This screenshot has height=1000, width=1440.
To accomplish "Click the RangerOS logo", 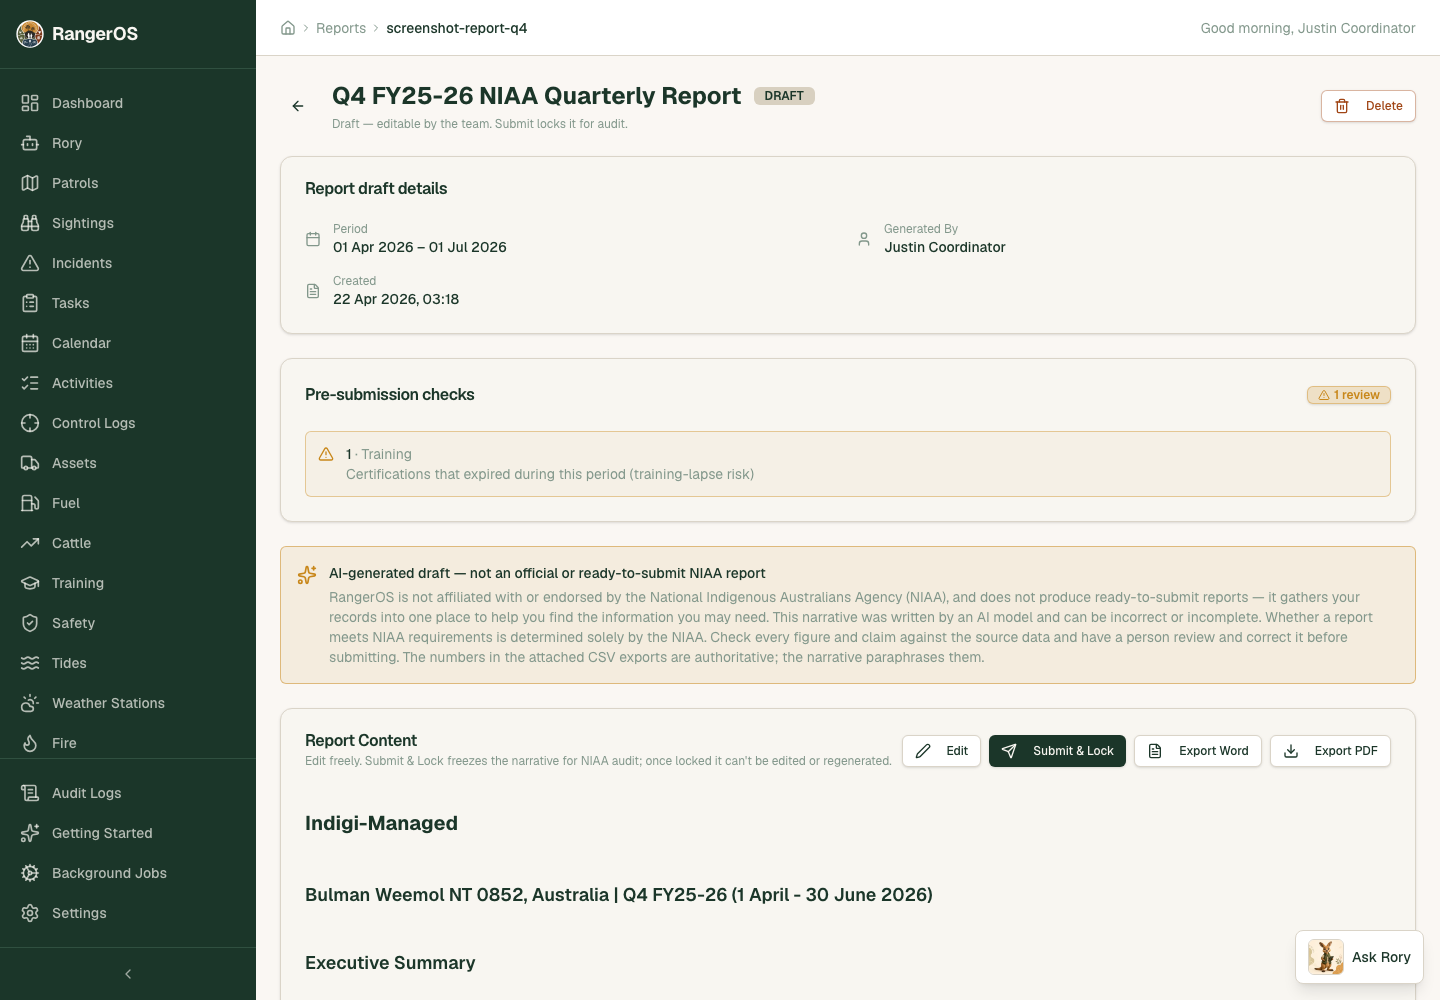I will tap(30, 34).
